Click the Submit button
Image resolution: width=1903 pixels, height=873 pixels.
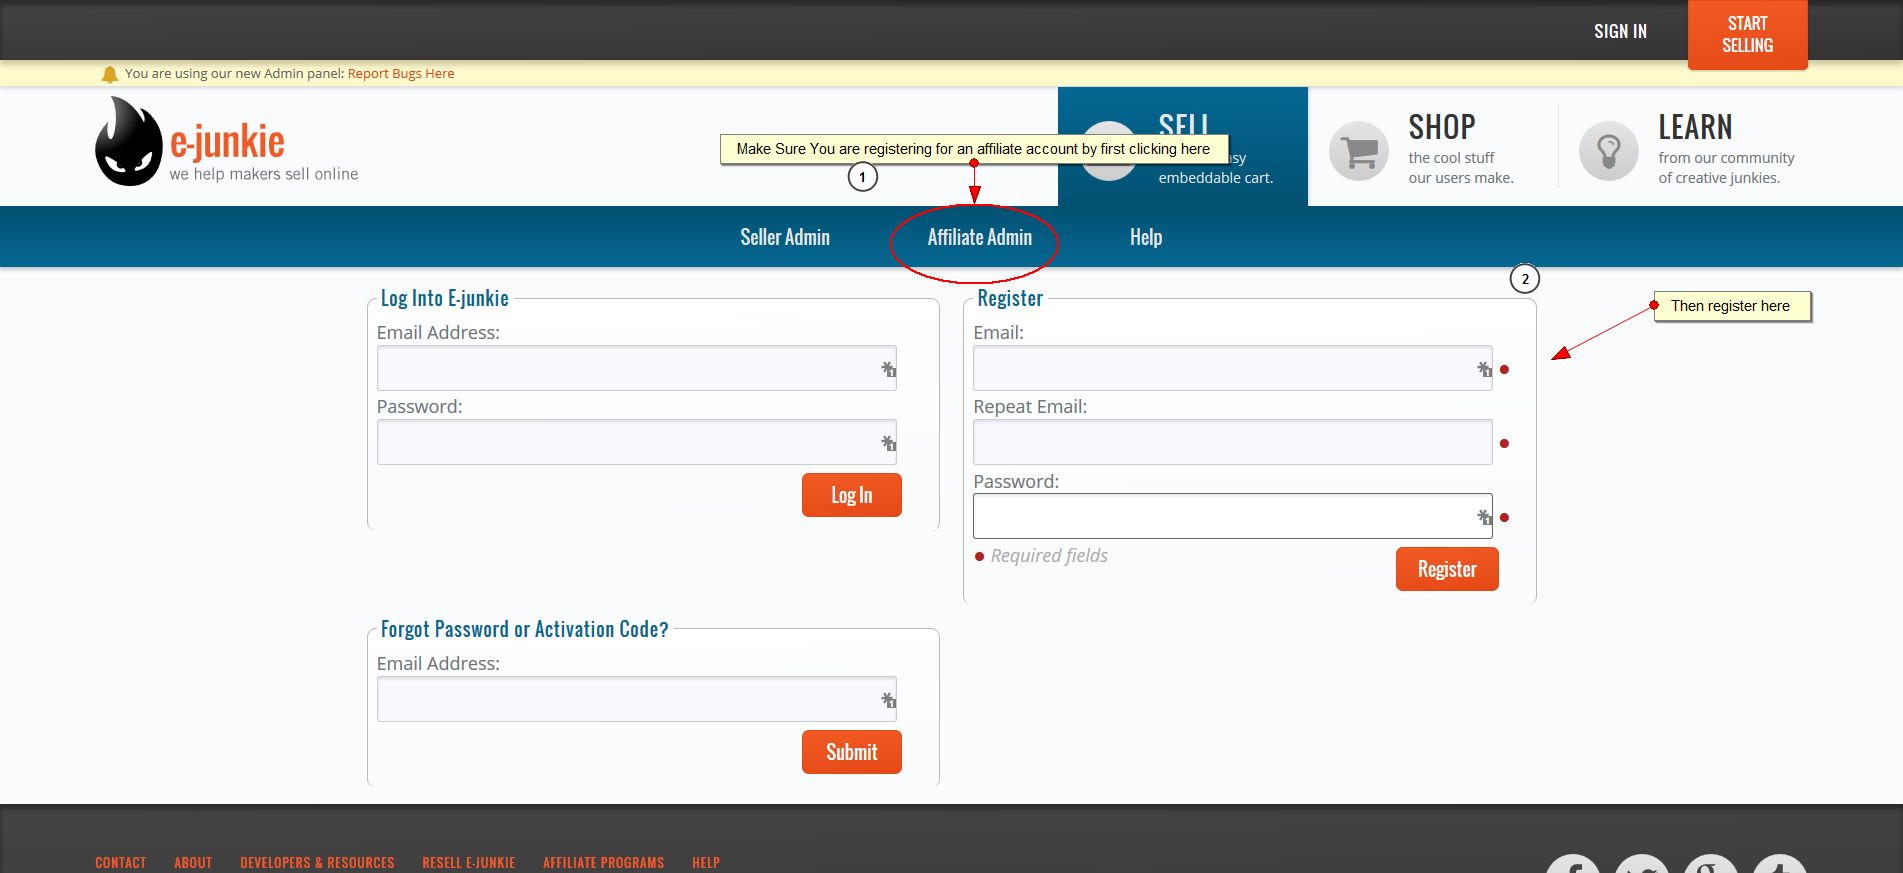pyautogui.click(x=851, y=752)
